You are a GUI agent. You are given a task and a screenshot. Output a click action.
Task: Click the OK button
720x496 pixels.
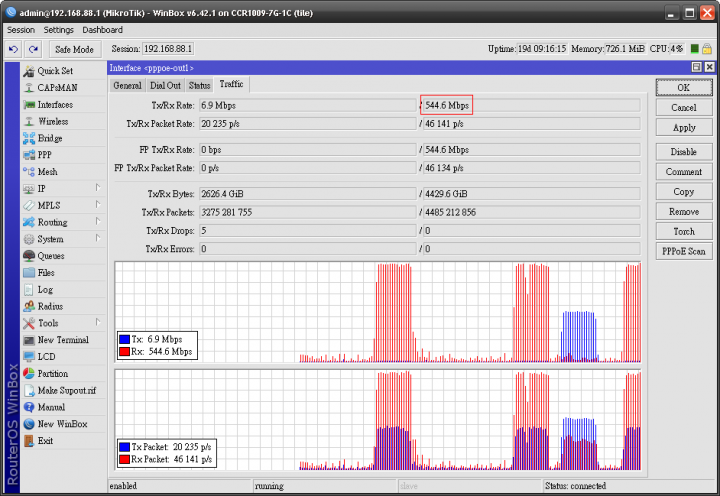point(684,87)
